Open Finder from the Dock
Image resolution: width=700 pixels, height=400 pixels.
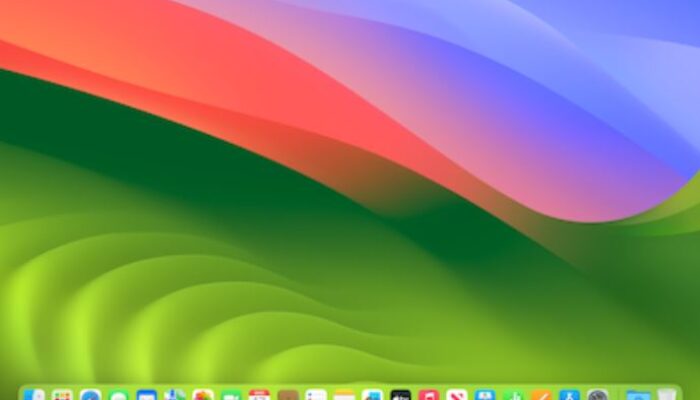pos(34,395)
